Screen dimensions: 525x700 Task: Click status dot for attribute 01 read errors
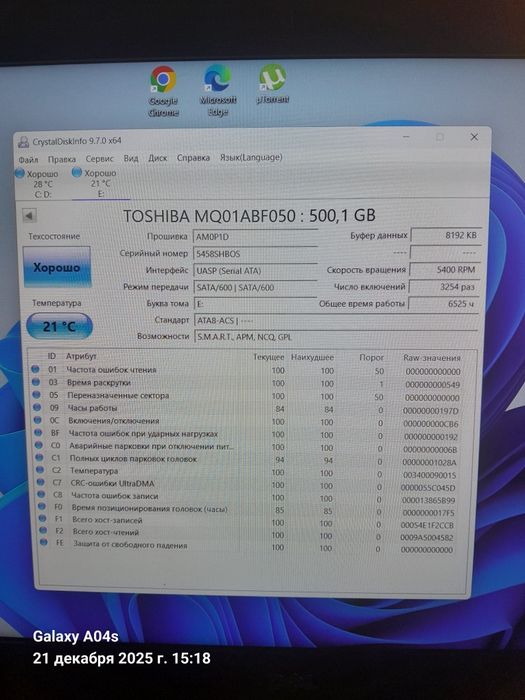35,369
